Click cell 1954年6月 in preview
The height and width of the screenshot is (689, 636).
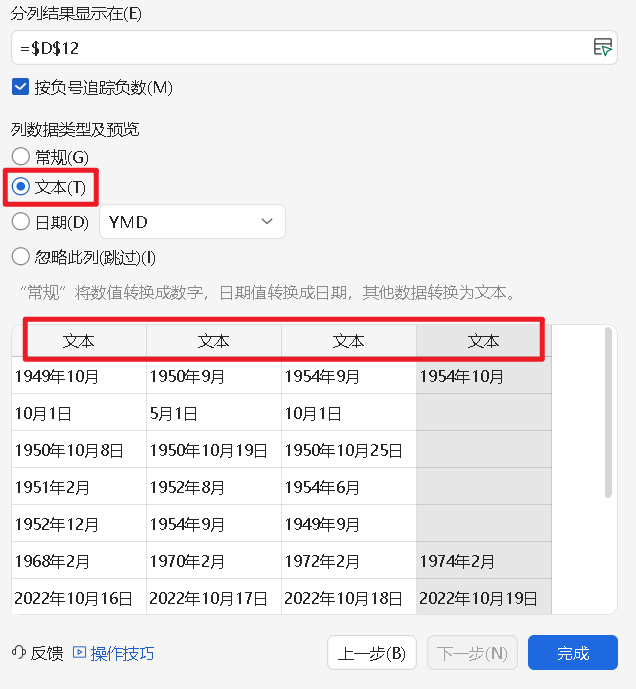(349, 487)
